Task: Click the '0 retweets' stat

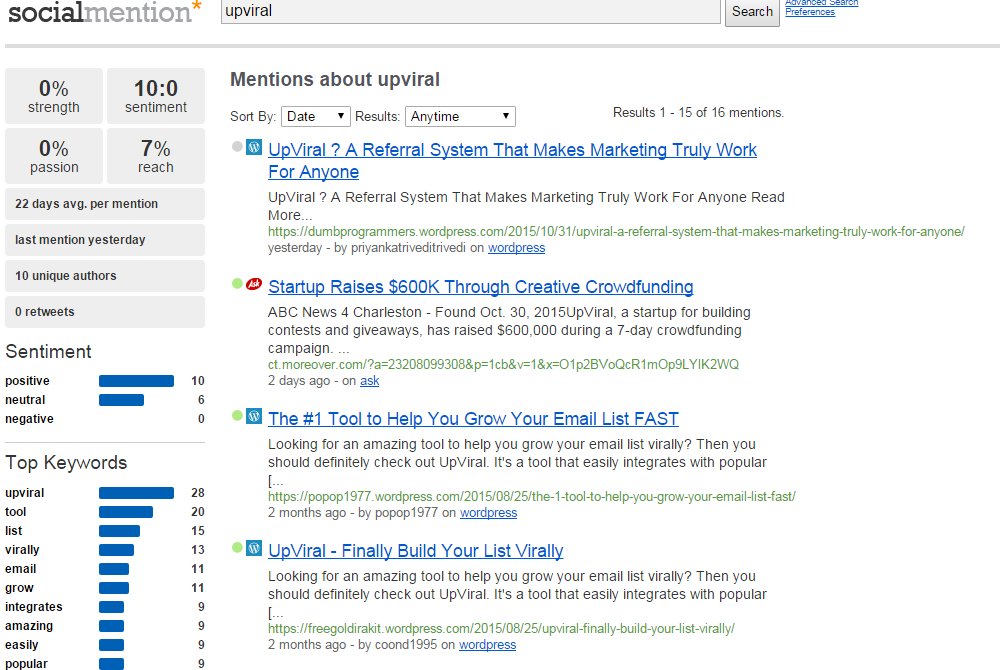Action: (x=105, y=312)
